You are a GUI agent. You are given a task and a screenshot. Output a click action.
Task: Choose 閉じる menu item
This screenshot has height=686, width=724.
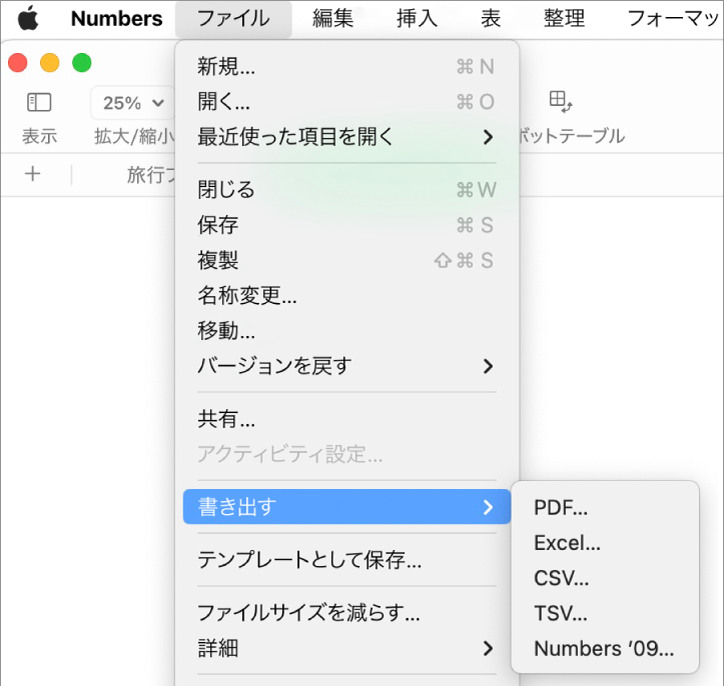(x=347, y=190)
